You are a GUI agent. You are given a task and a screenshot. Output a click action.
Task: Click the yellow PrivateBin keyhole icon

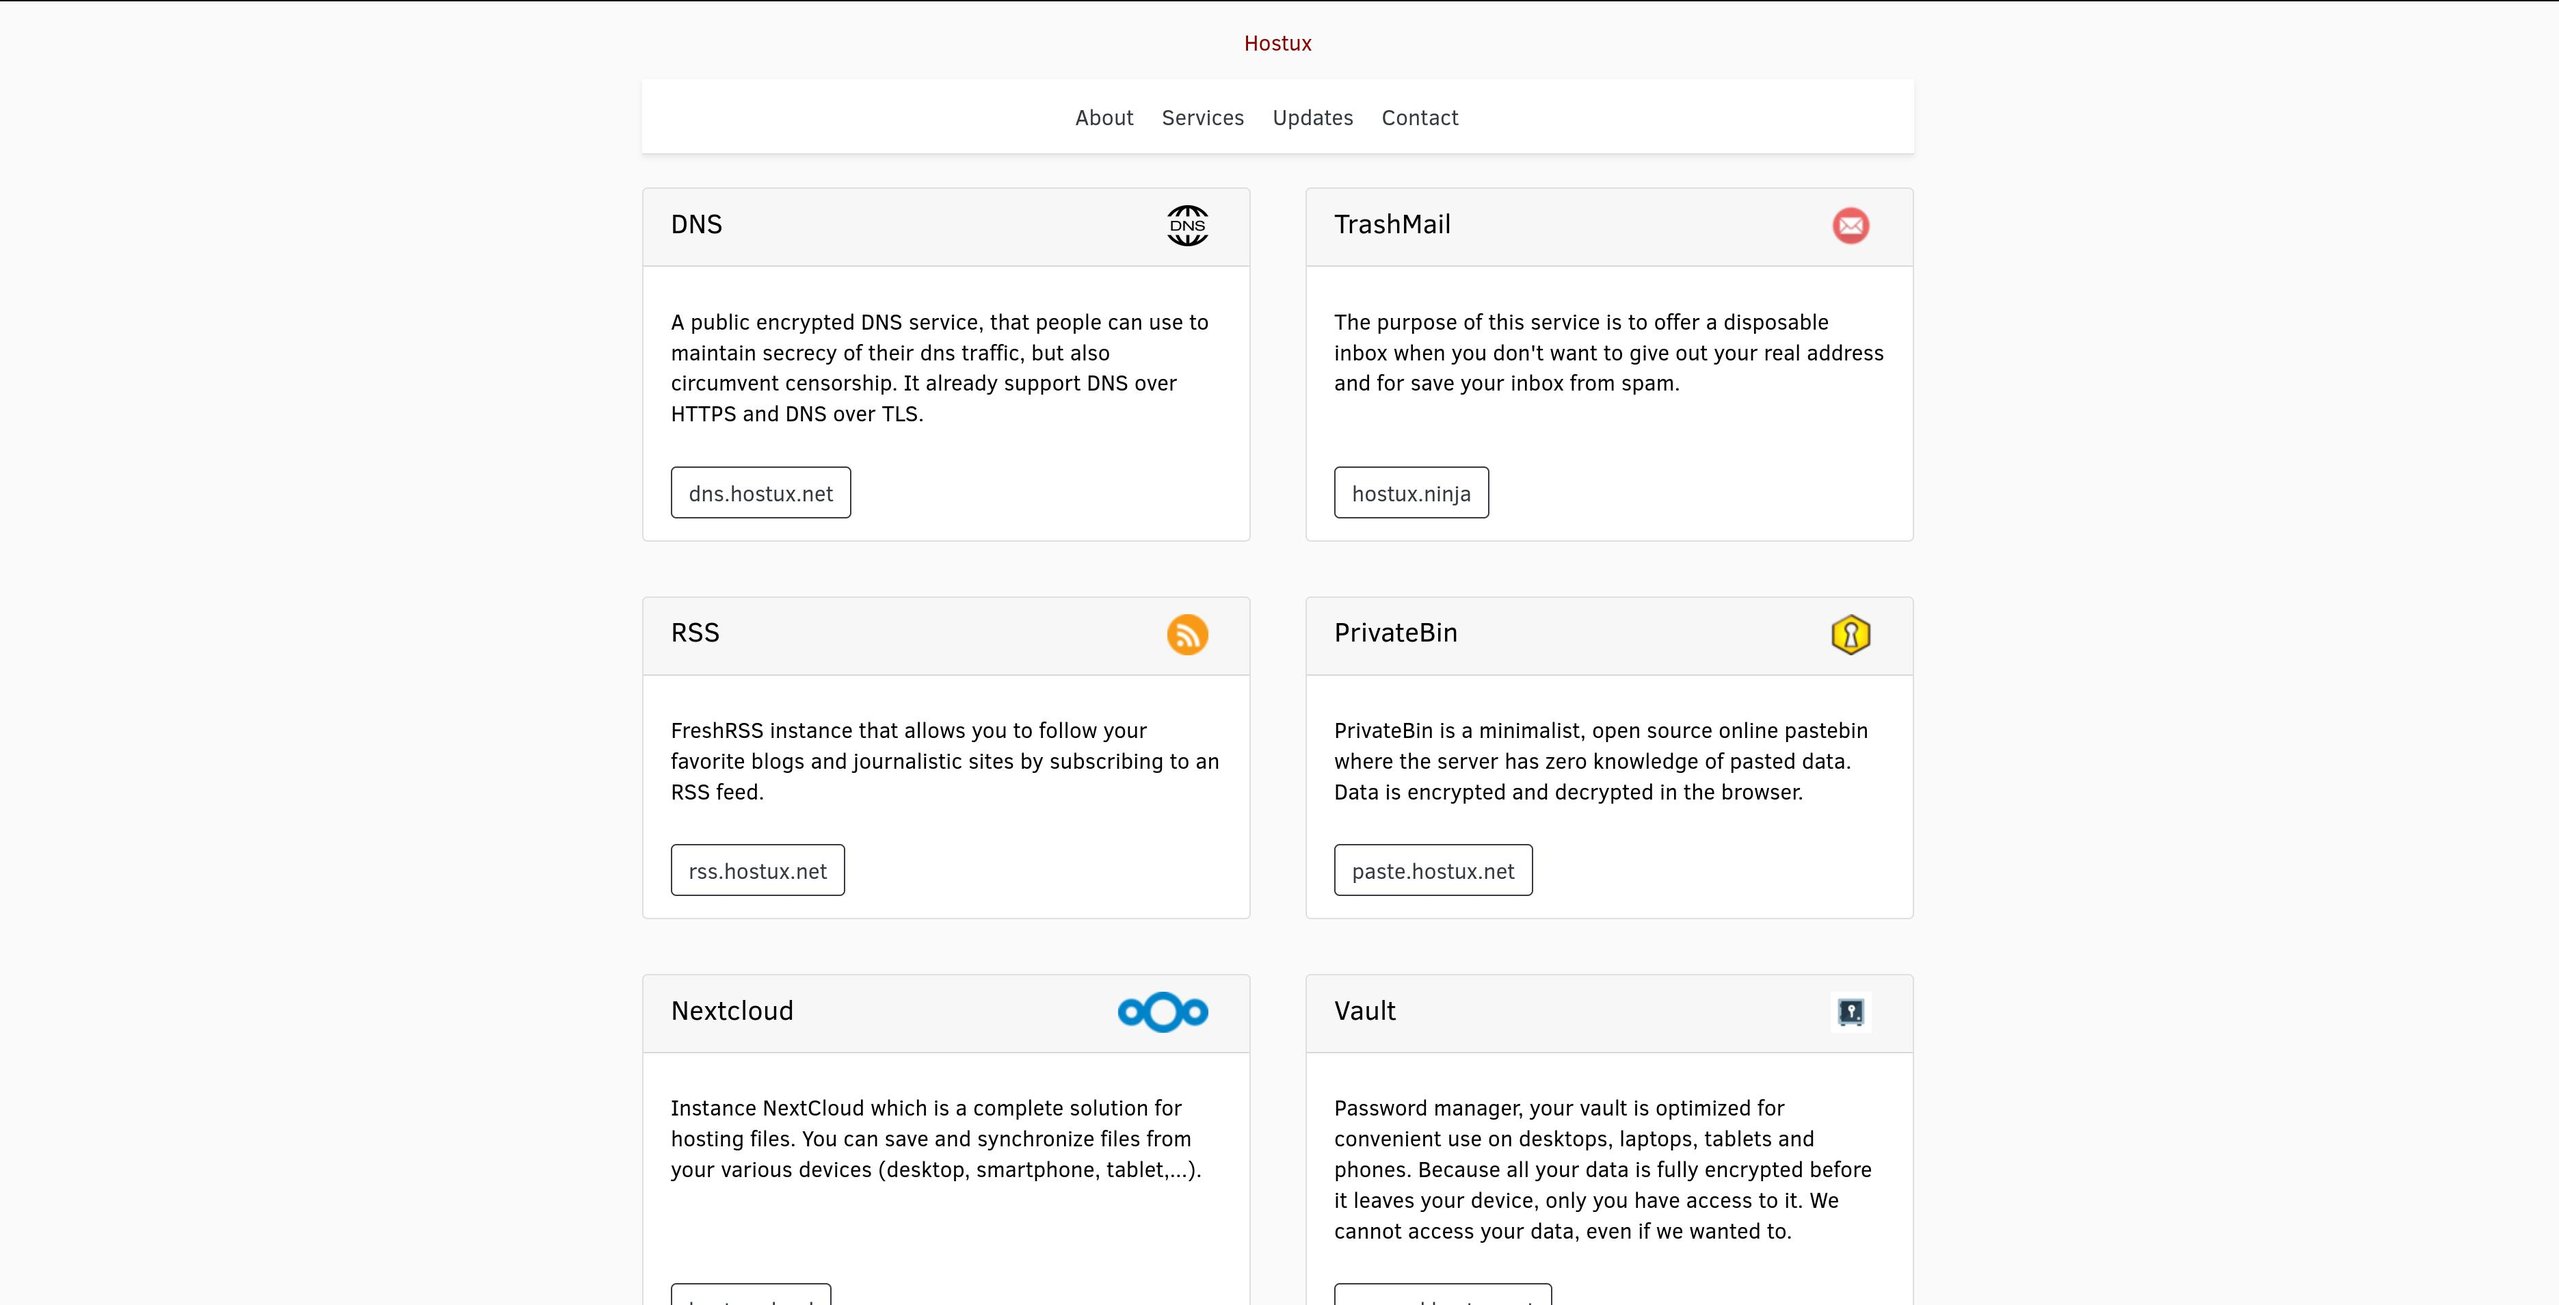[1850, 635]
